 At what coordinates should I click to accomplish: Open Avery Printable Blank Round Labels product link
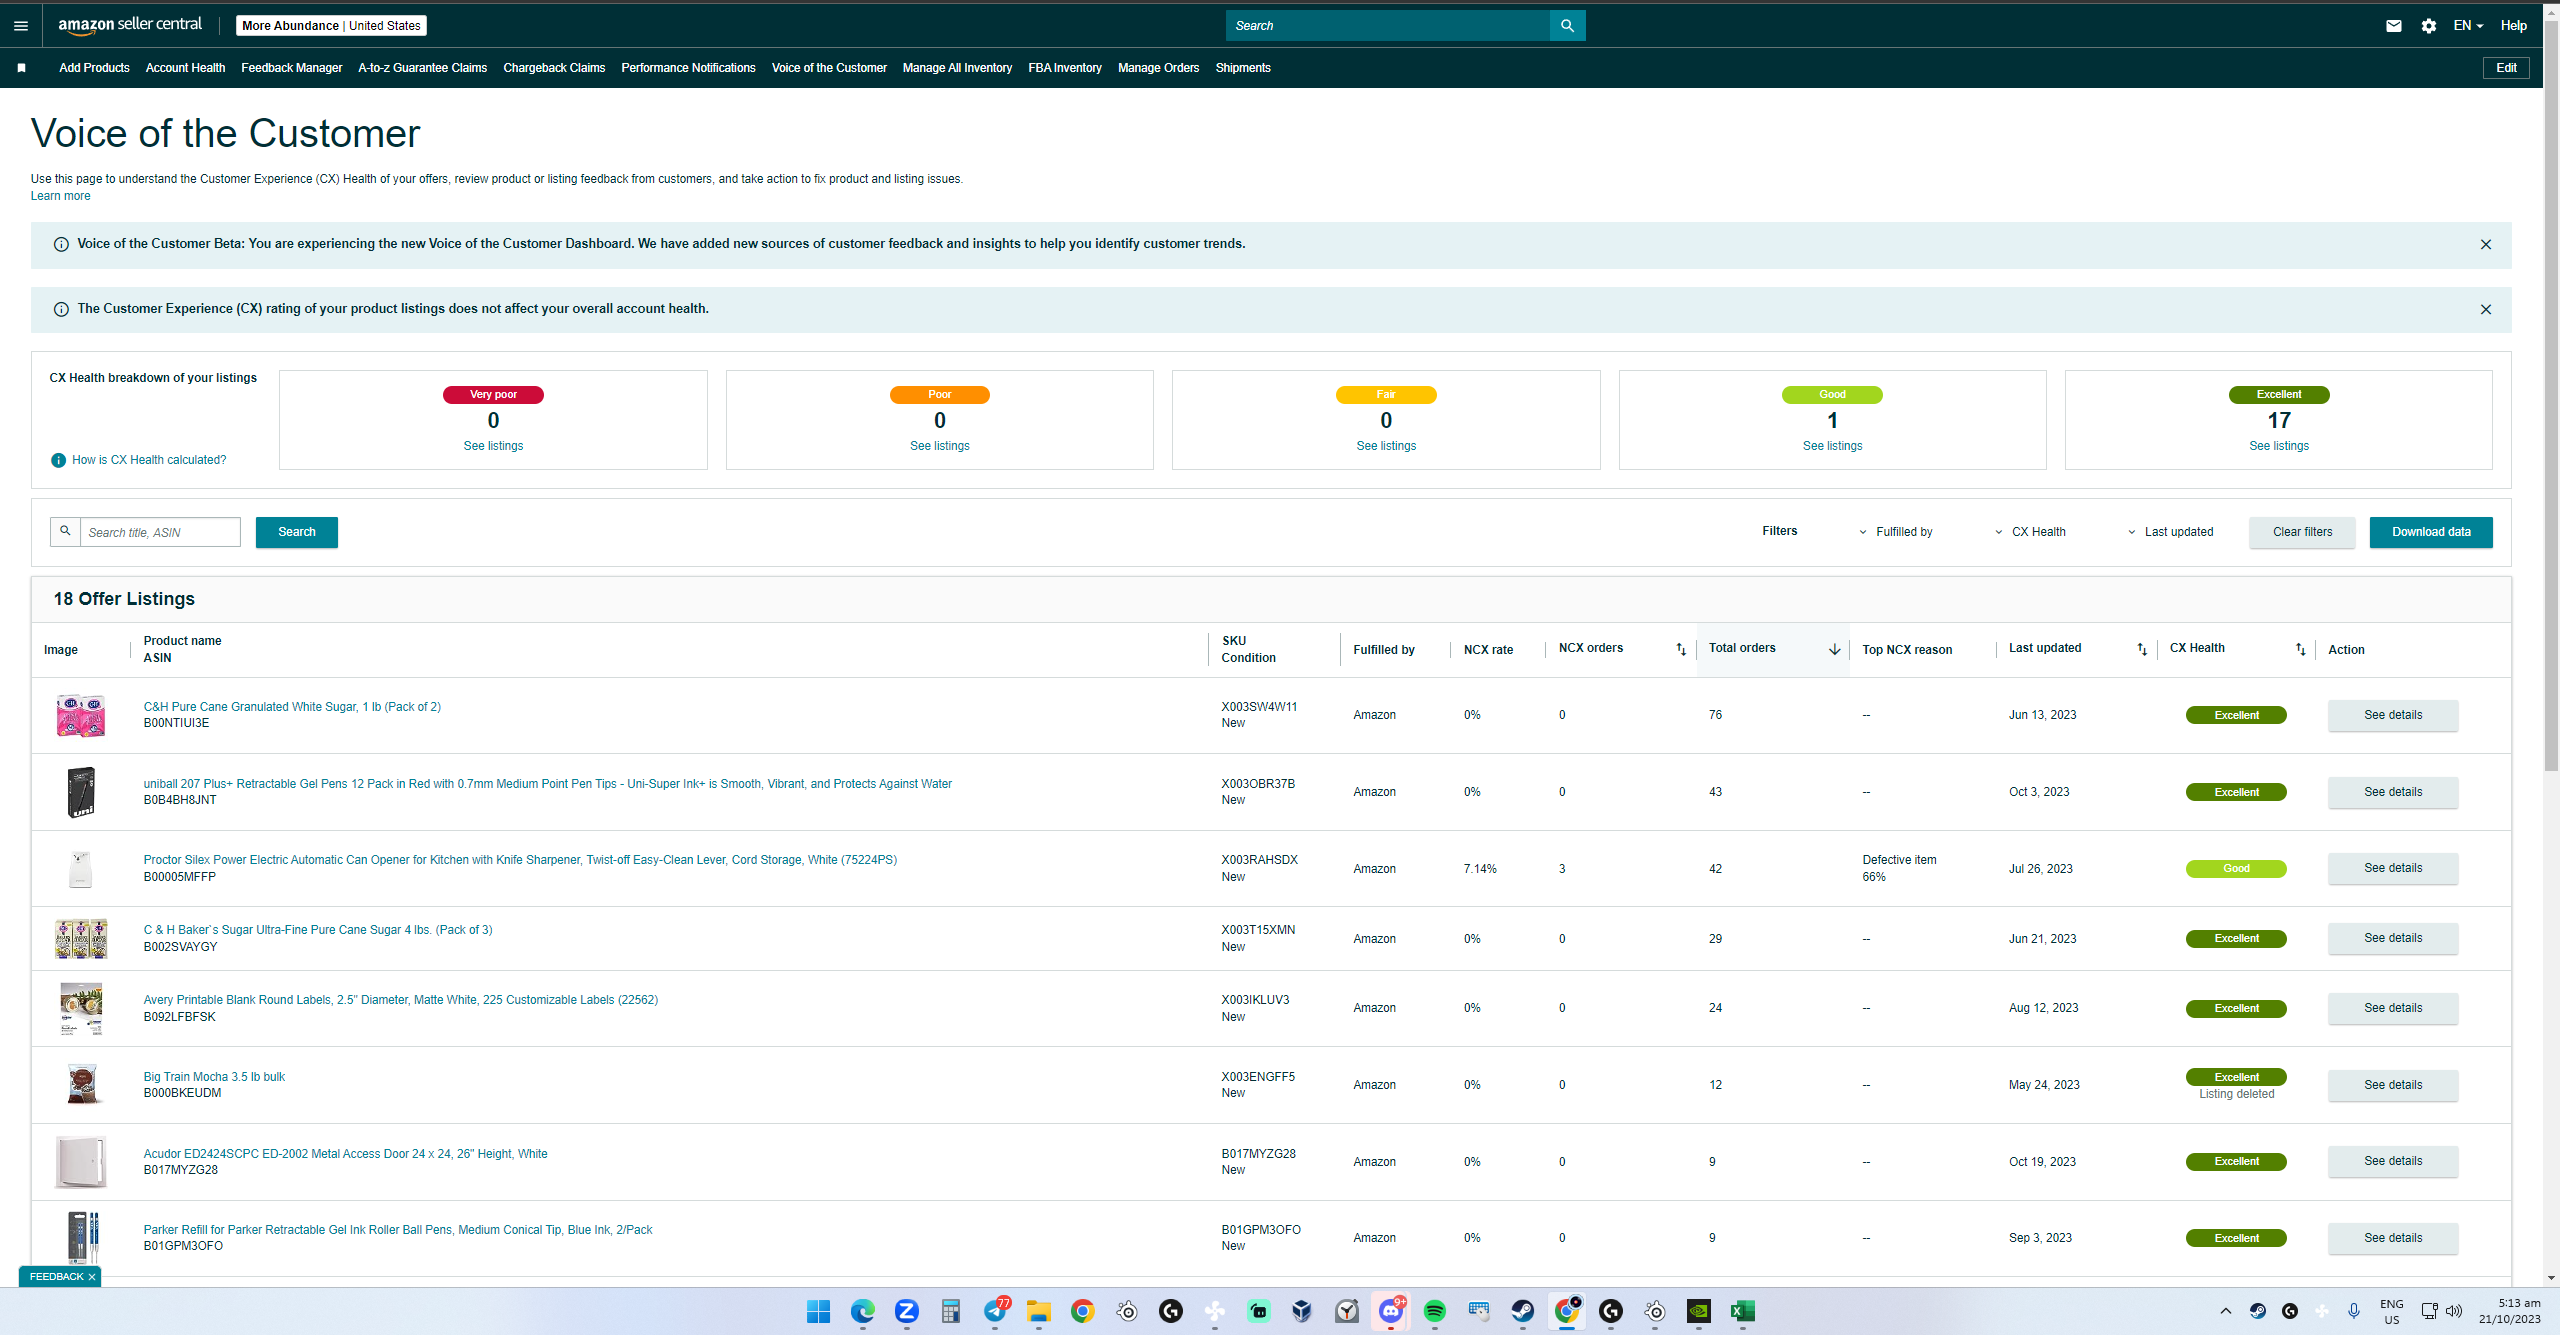401,1000
